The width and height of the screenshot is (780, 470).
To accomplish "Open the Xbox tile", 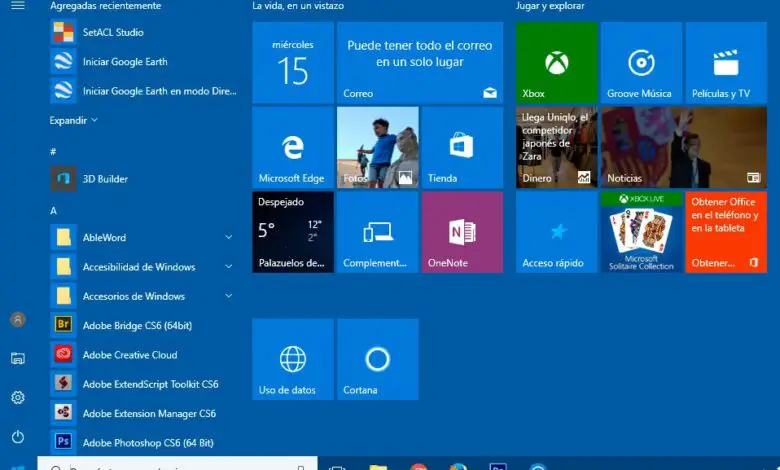I will [x=557, y=63].
